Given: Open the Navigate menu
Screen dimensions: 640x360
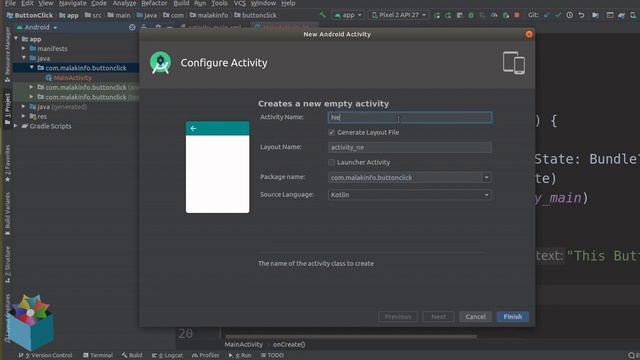Looking at the screenshot, I should tap(72, 3).
